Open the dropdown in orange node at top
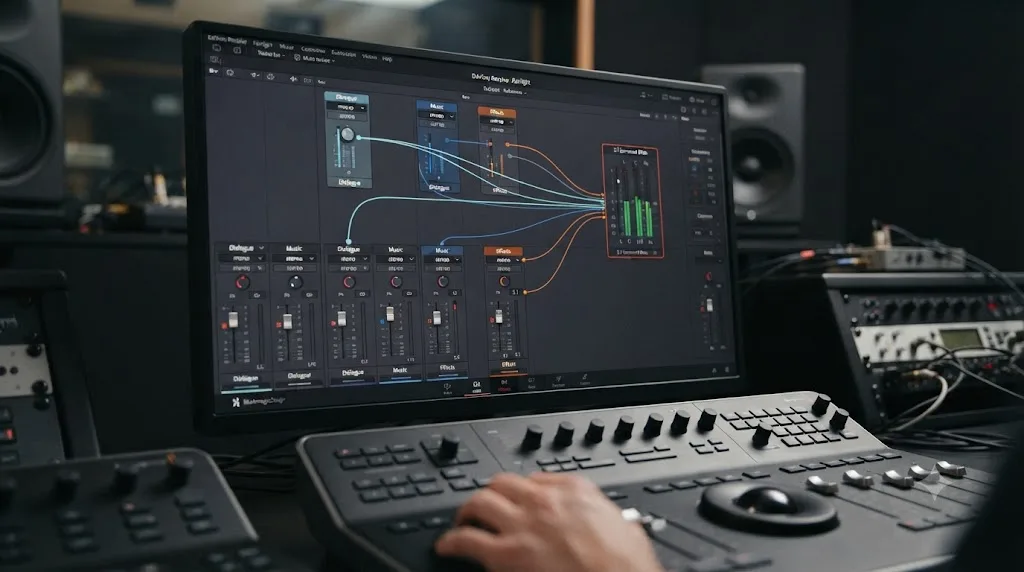 coord(497,121)
